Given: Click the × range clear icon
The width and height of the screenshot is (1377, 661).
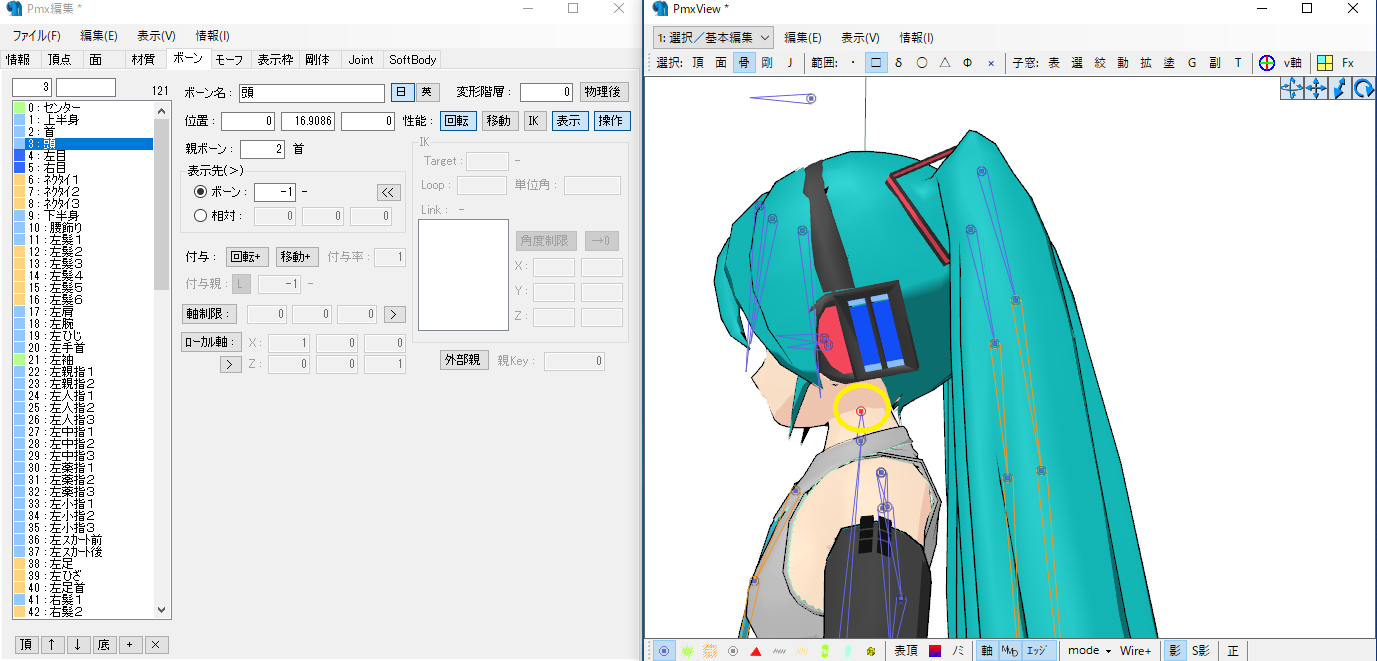Looking at the screenshot, I should pos(991,62).
